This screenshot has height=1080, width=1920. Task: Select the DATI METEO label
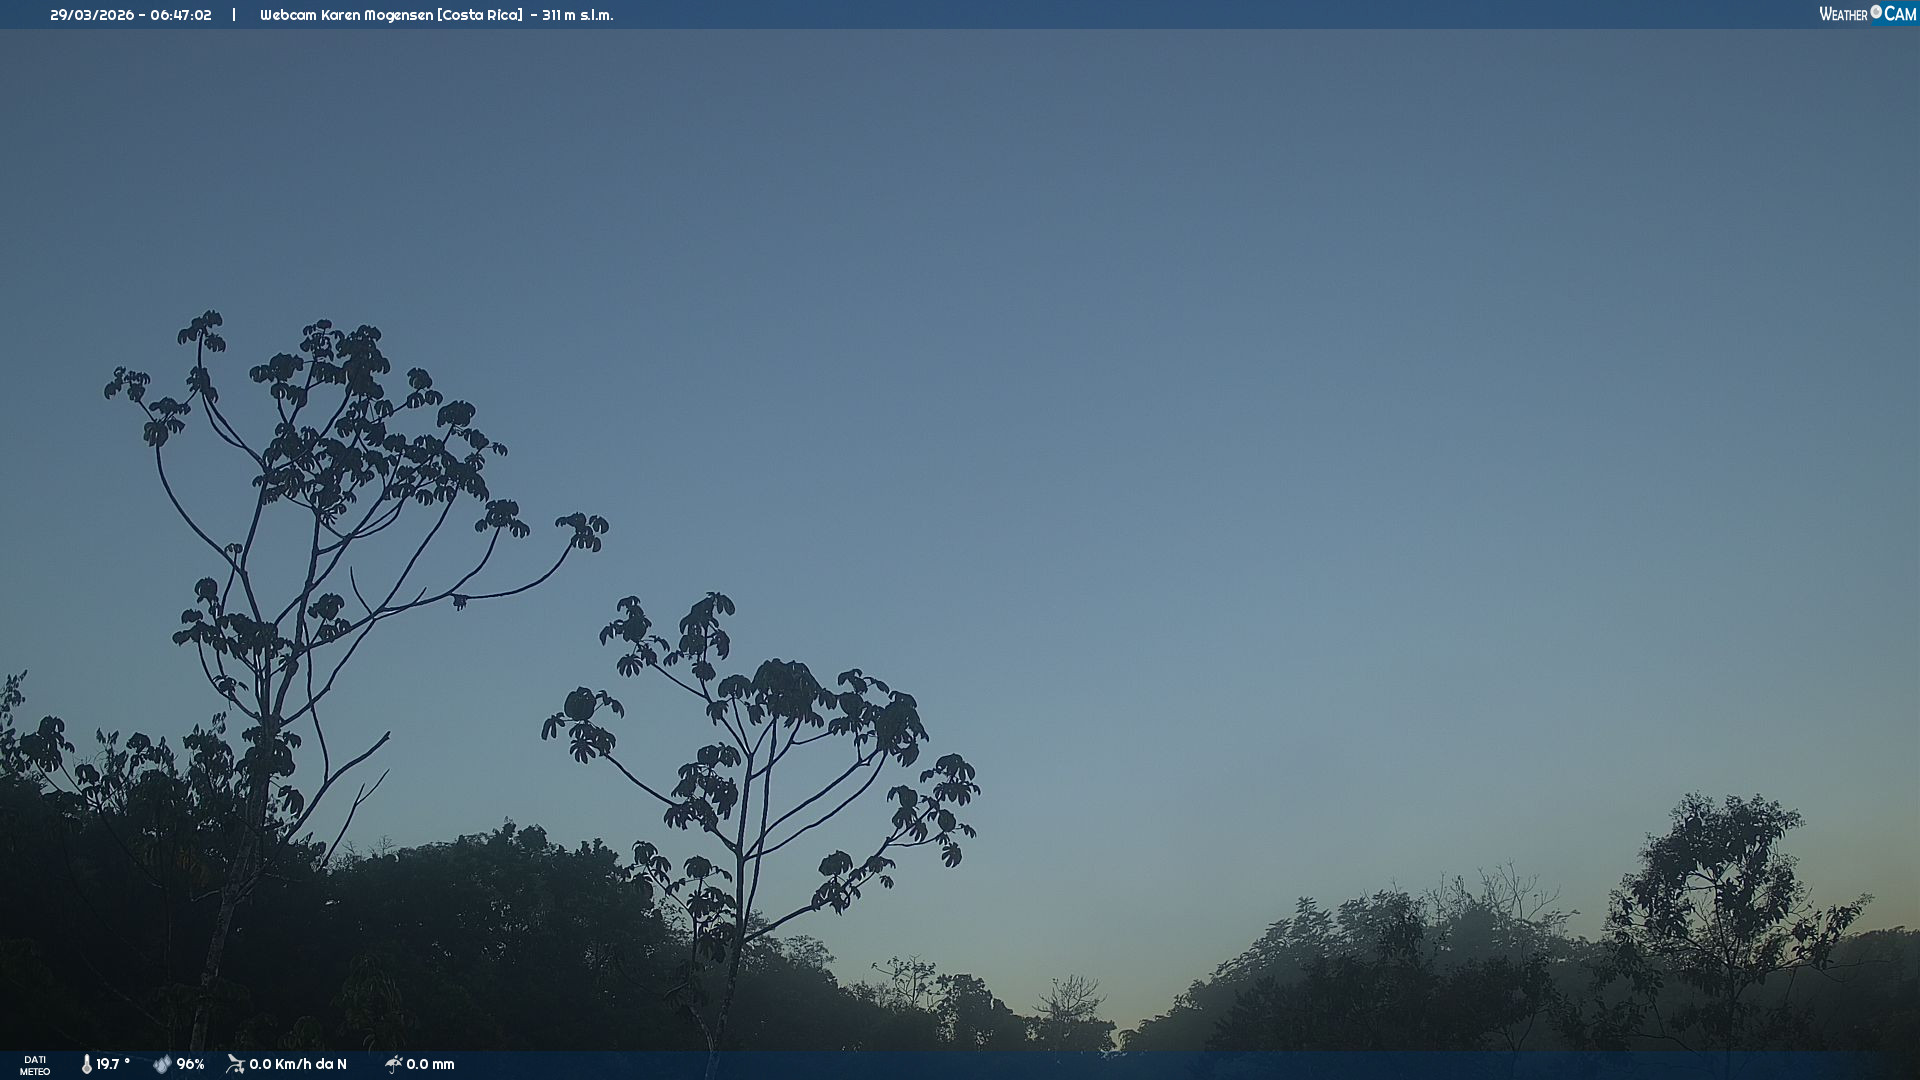pos(35,1065)
